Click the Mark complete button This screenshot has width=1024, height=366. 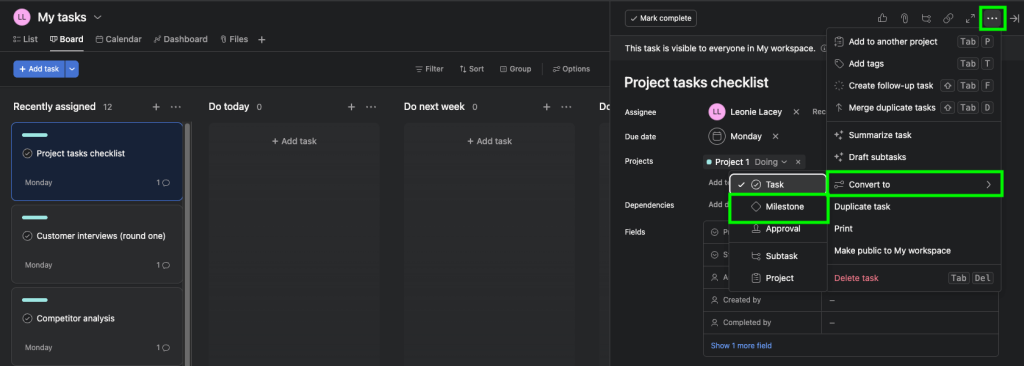click(660, 18)
